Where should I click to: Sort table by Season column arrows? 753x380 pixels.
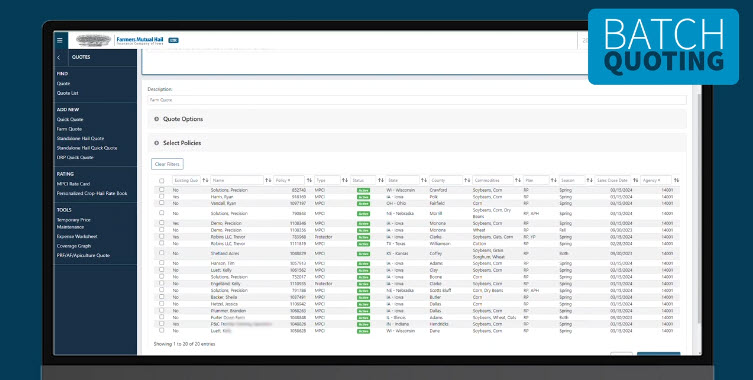click(590, 180)
